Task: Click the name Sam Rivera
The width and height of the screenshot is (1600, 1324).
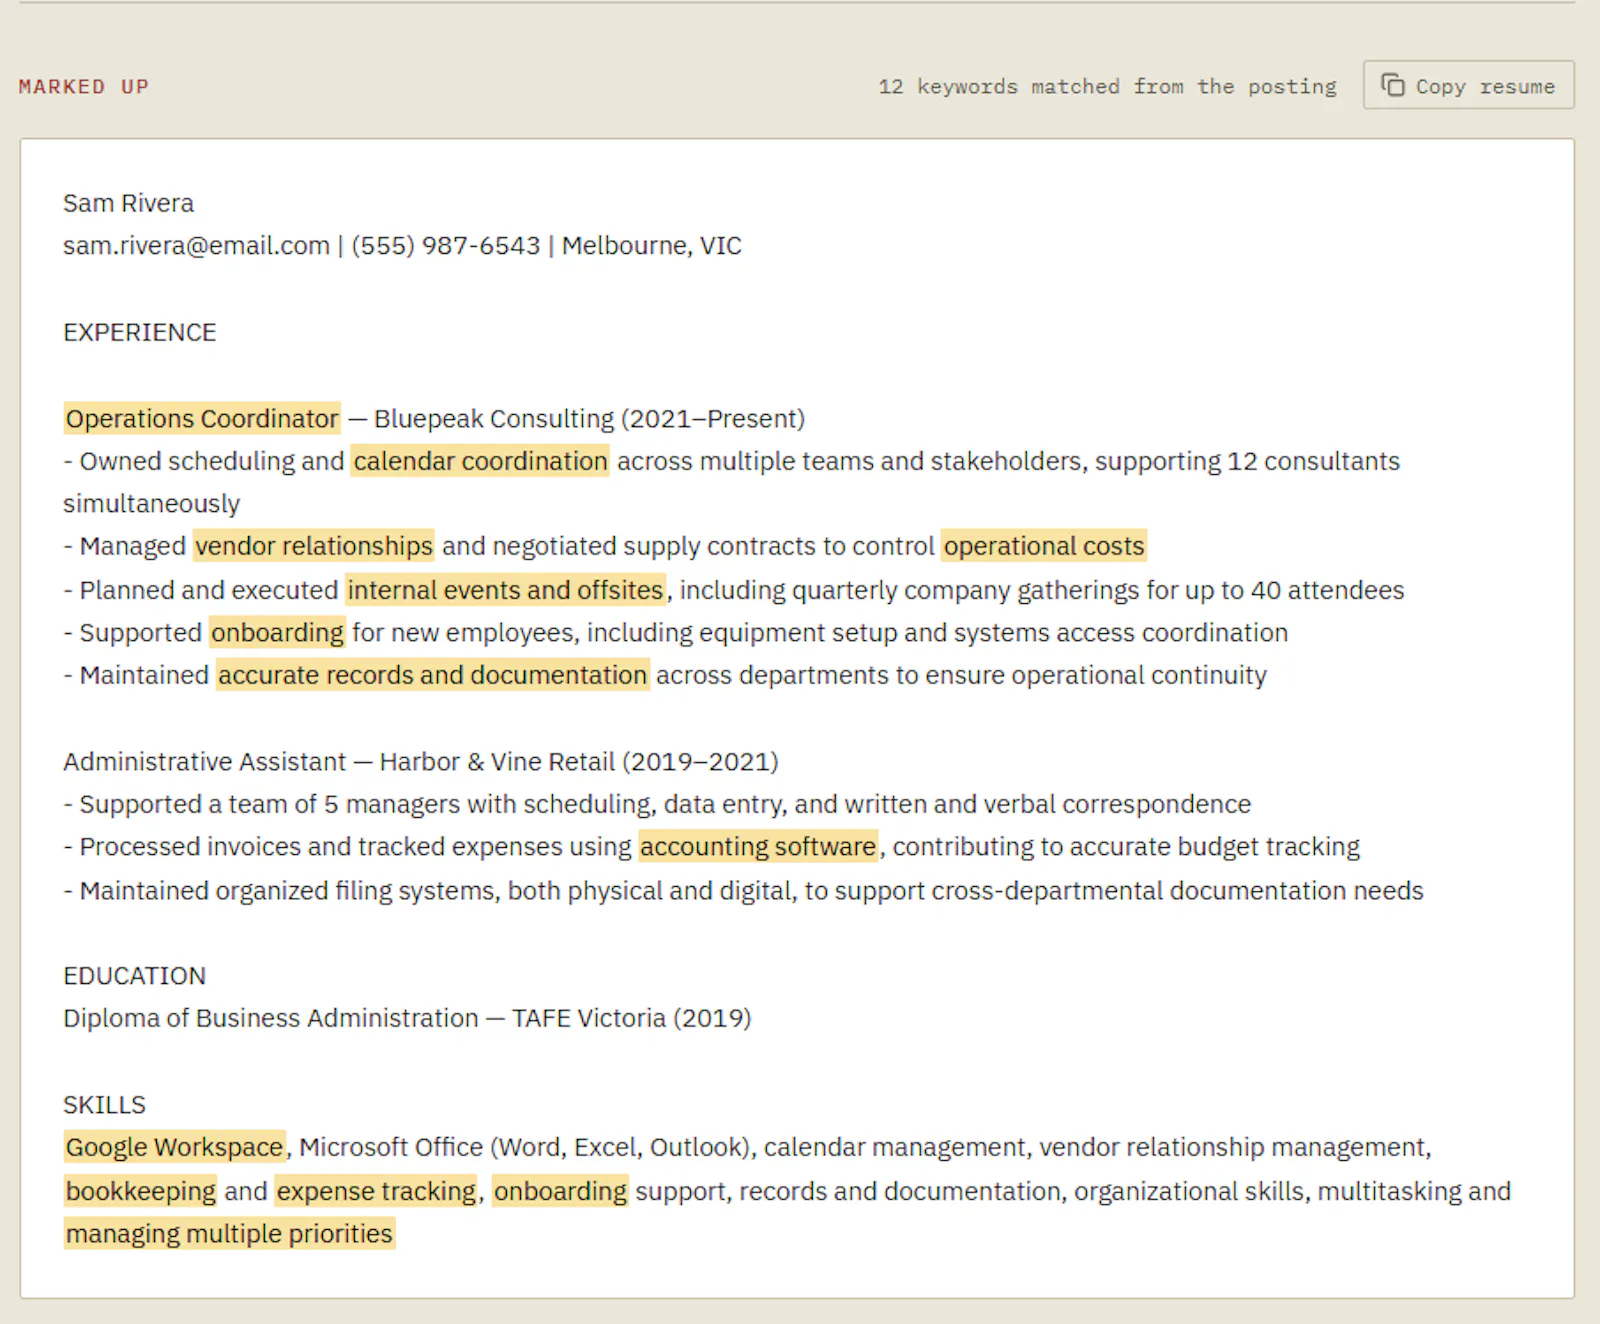Action: coord(128,203)
